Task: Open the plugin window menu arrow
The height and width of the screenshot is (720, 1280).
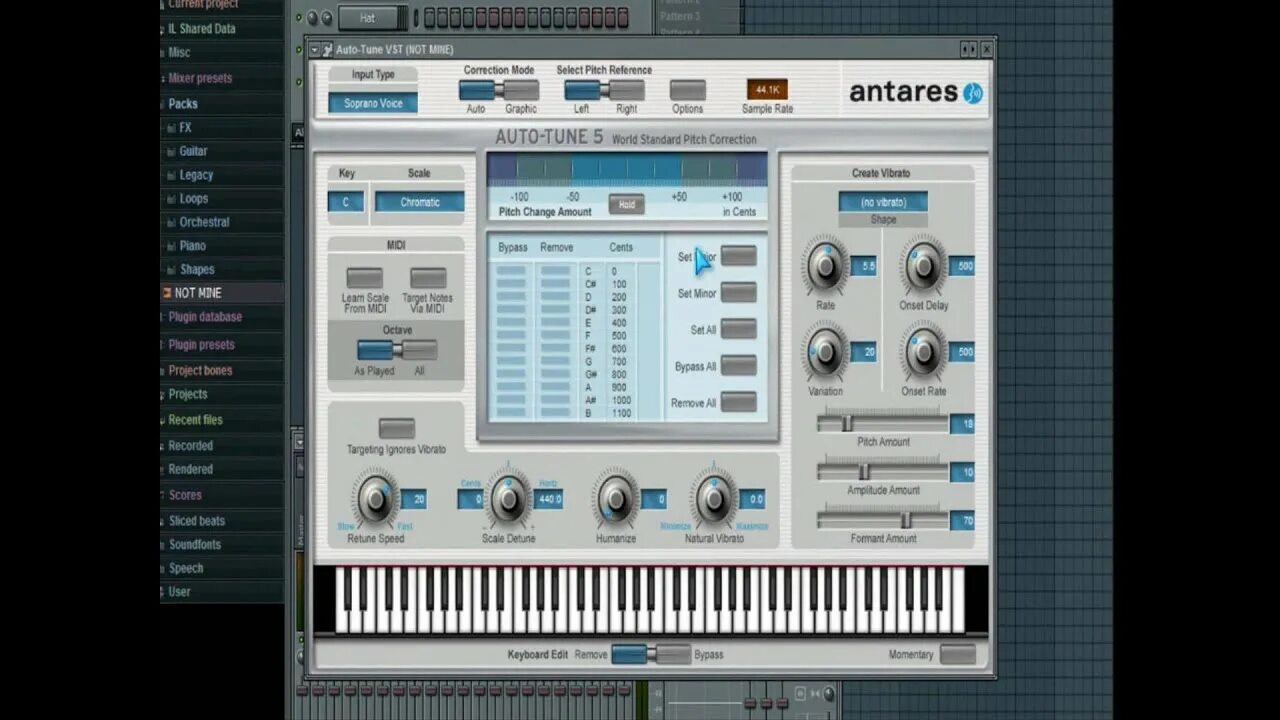Action: pyautogui.click(x=315, y=49)
